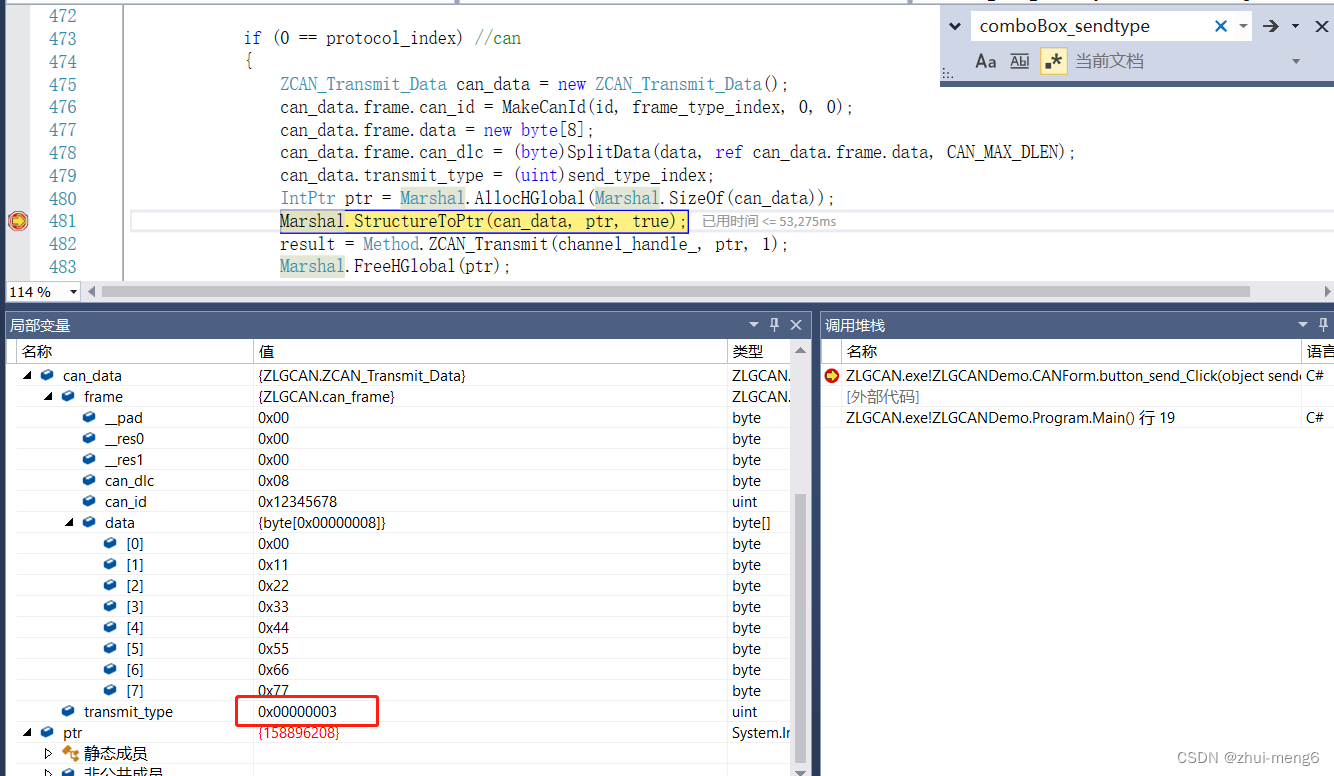The height and width of the screenshot is (776, 1334).
Task: Click the [7] array element icon
Action: coord(110,691)
